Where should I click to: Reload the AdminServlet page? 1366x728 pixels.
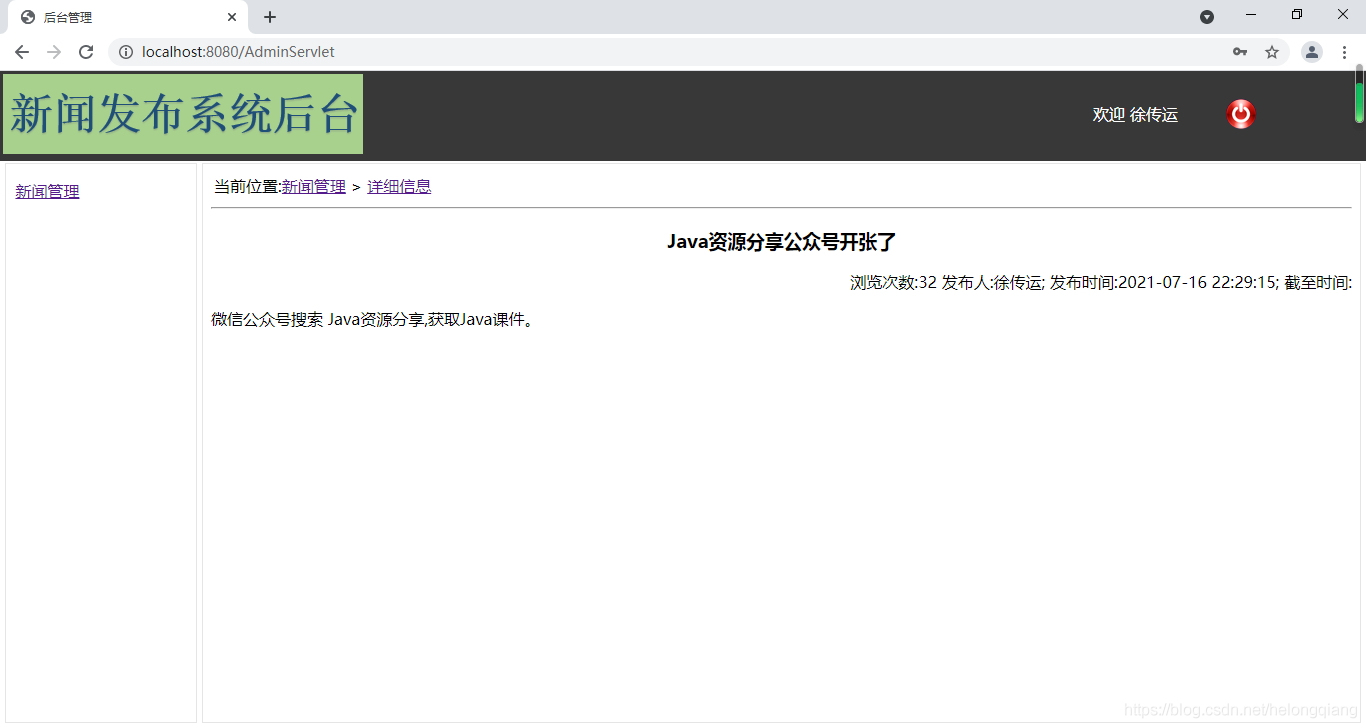[x=86, y=51]
